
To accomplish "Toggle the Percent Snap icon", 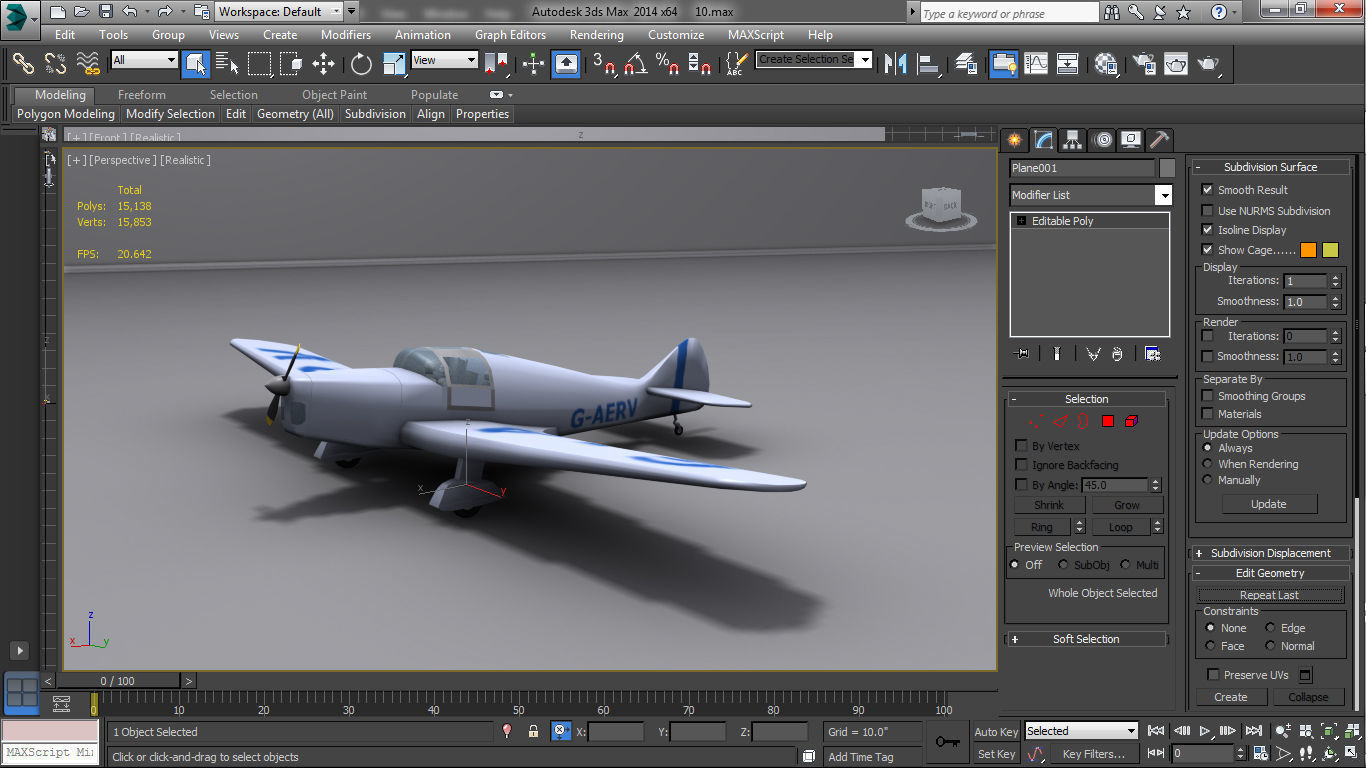I will [x=668, y=64].
